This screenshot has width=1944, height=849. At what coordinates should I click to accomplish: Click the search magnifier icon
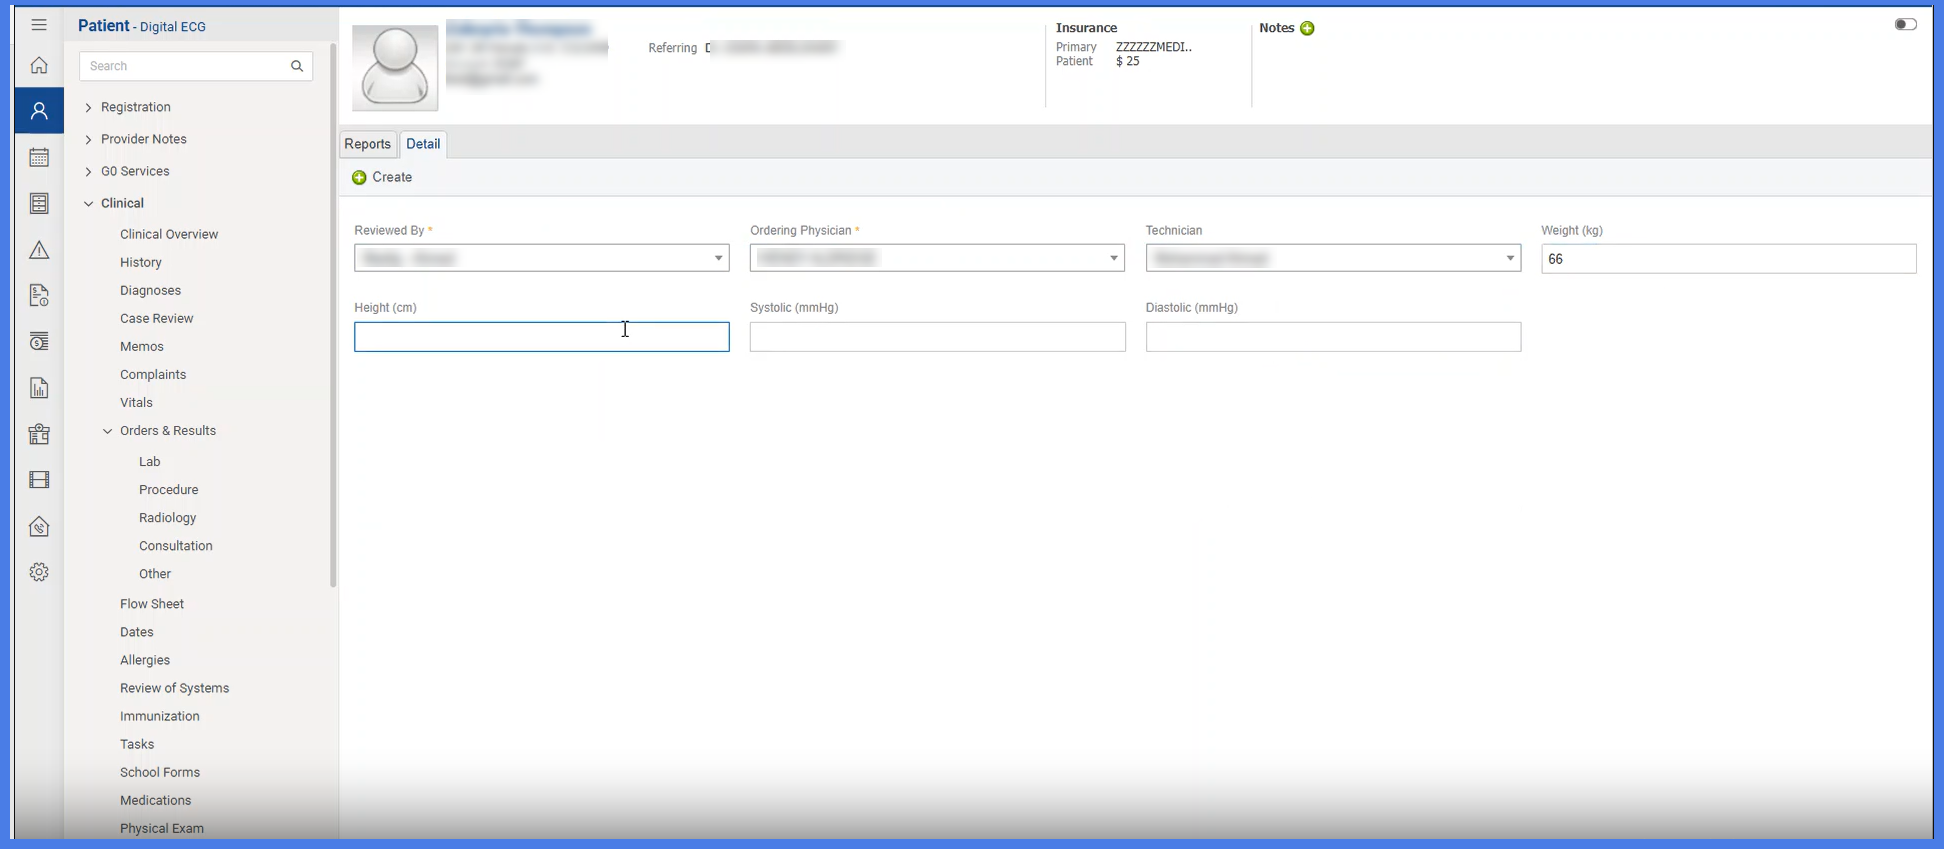click(x=297, y=66)
